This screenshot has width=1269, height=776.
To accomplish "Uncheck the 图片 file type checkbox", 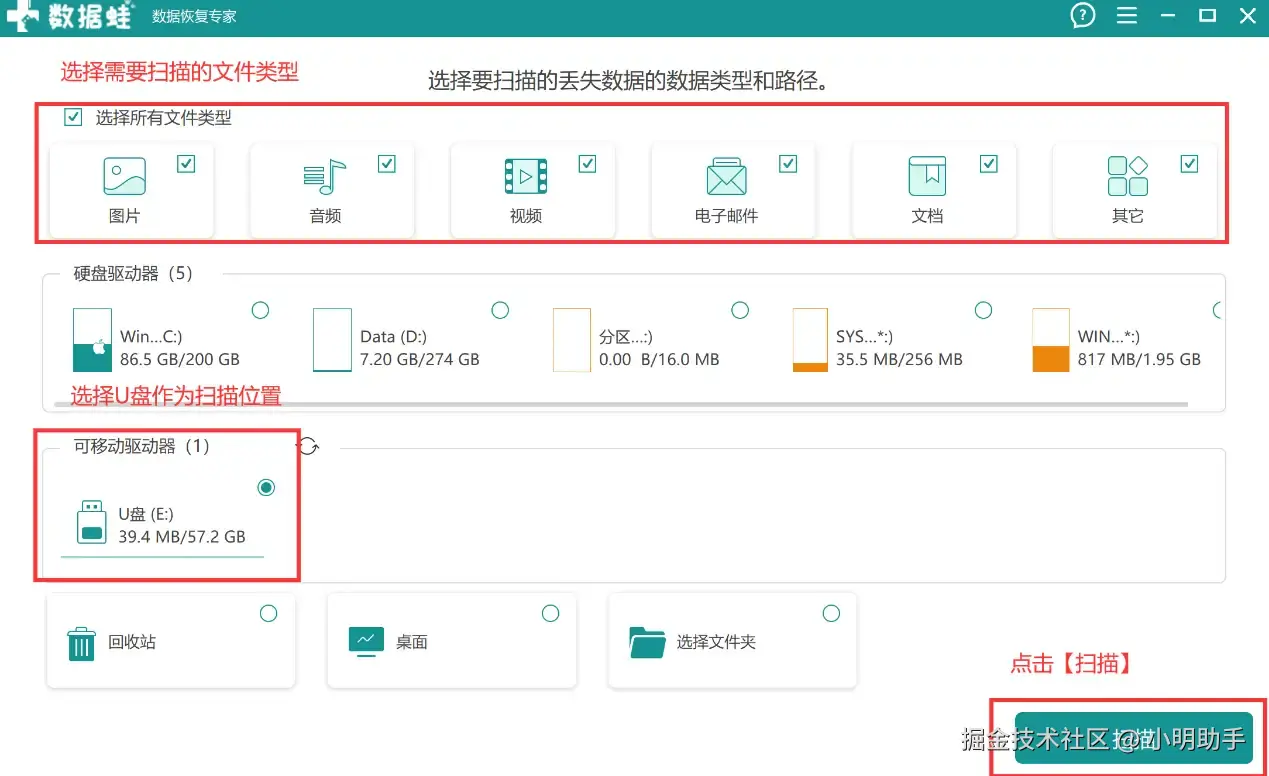I will click(x=186, y=164).
